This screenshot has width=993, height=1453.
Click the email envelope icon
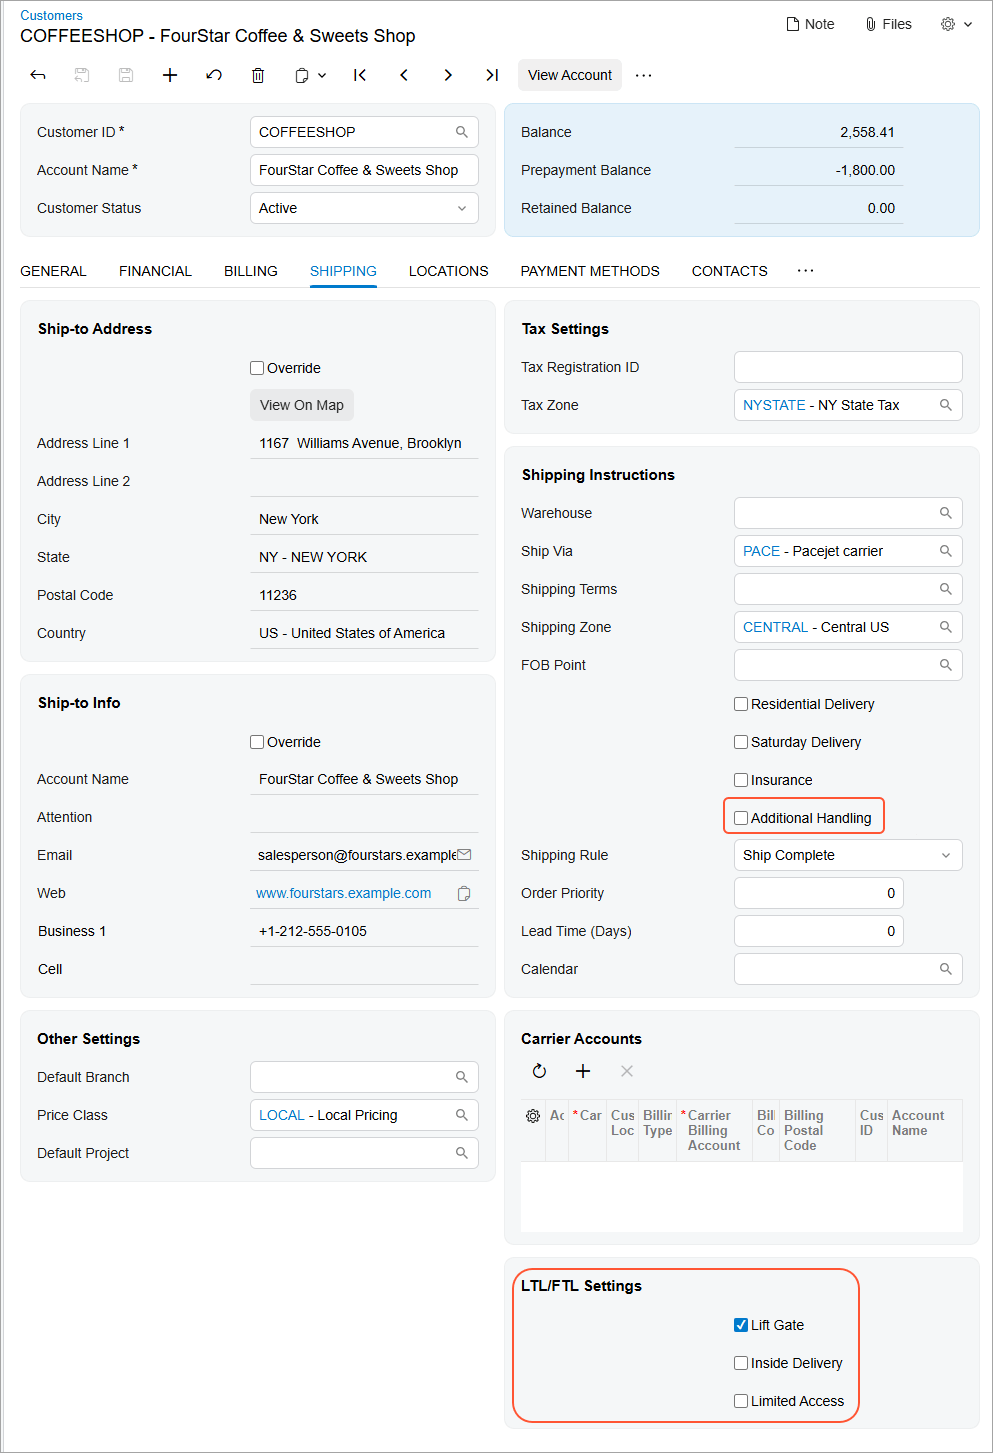point(464,855)
